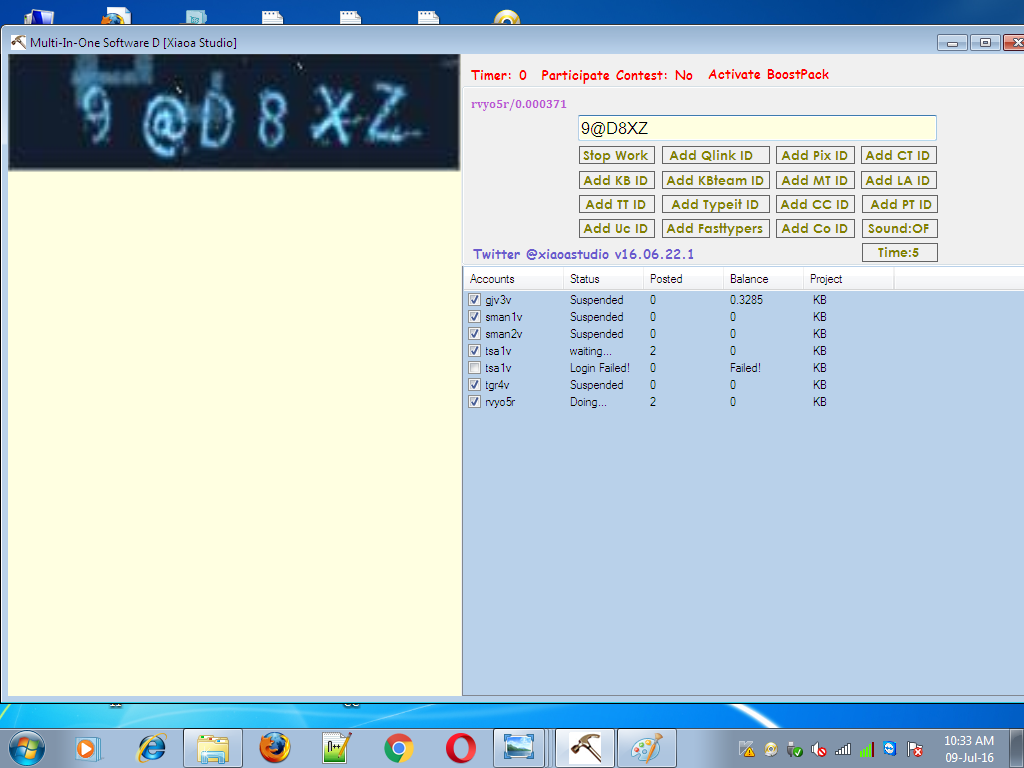Launch Firefox from the taskbar

(x=274, y=748)
